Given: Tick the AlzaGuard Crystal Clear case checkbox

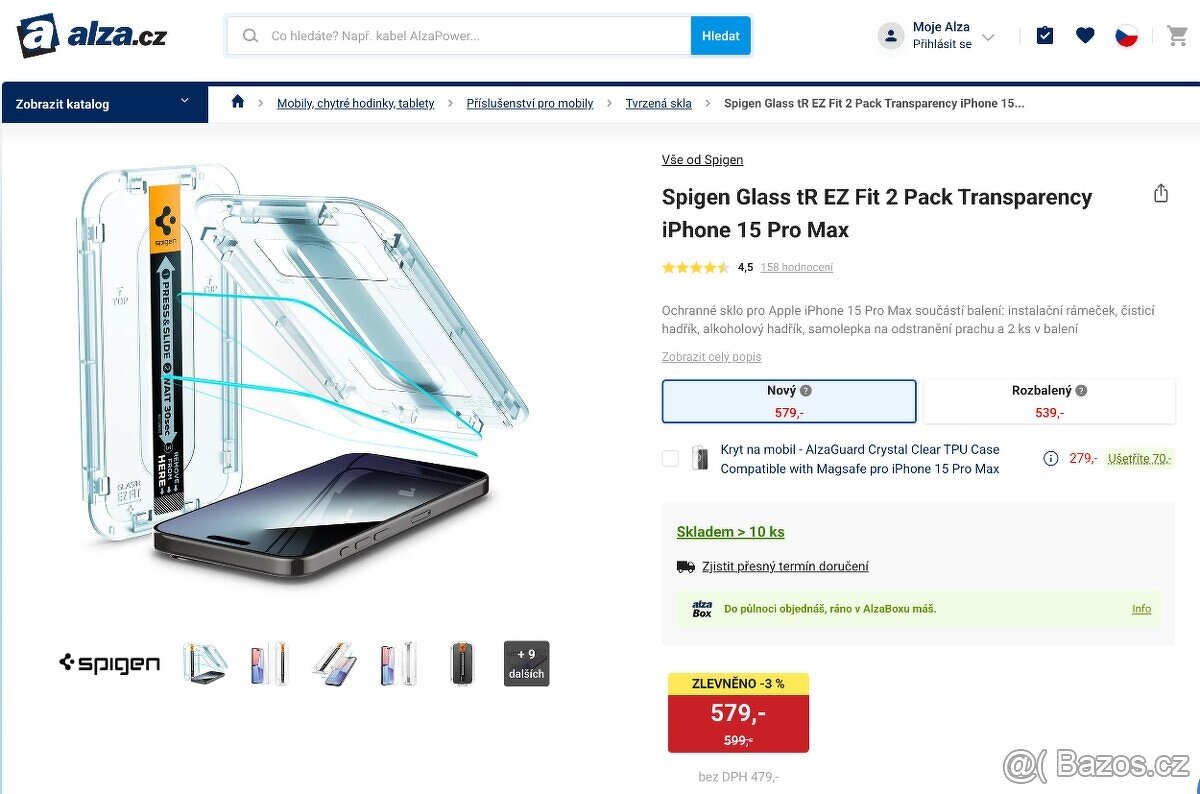Looking at the screenshot, I should point(670,459).
